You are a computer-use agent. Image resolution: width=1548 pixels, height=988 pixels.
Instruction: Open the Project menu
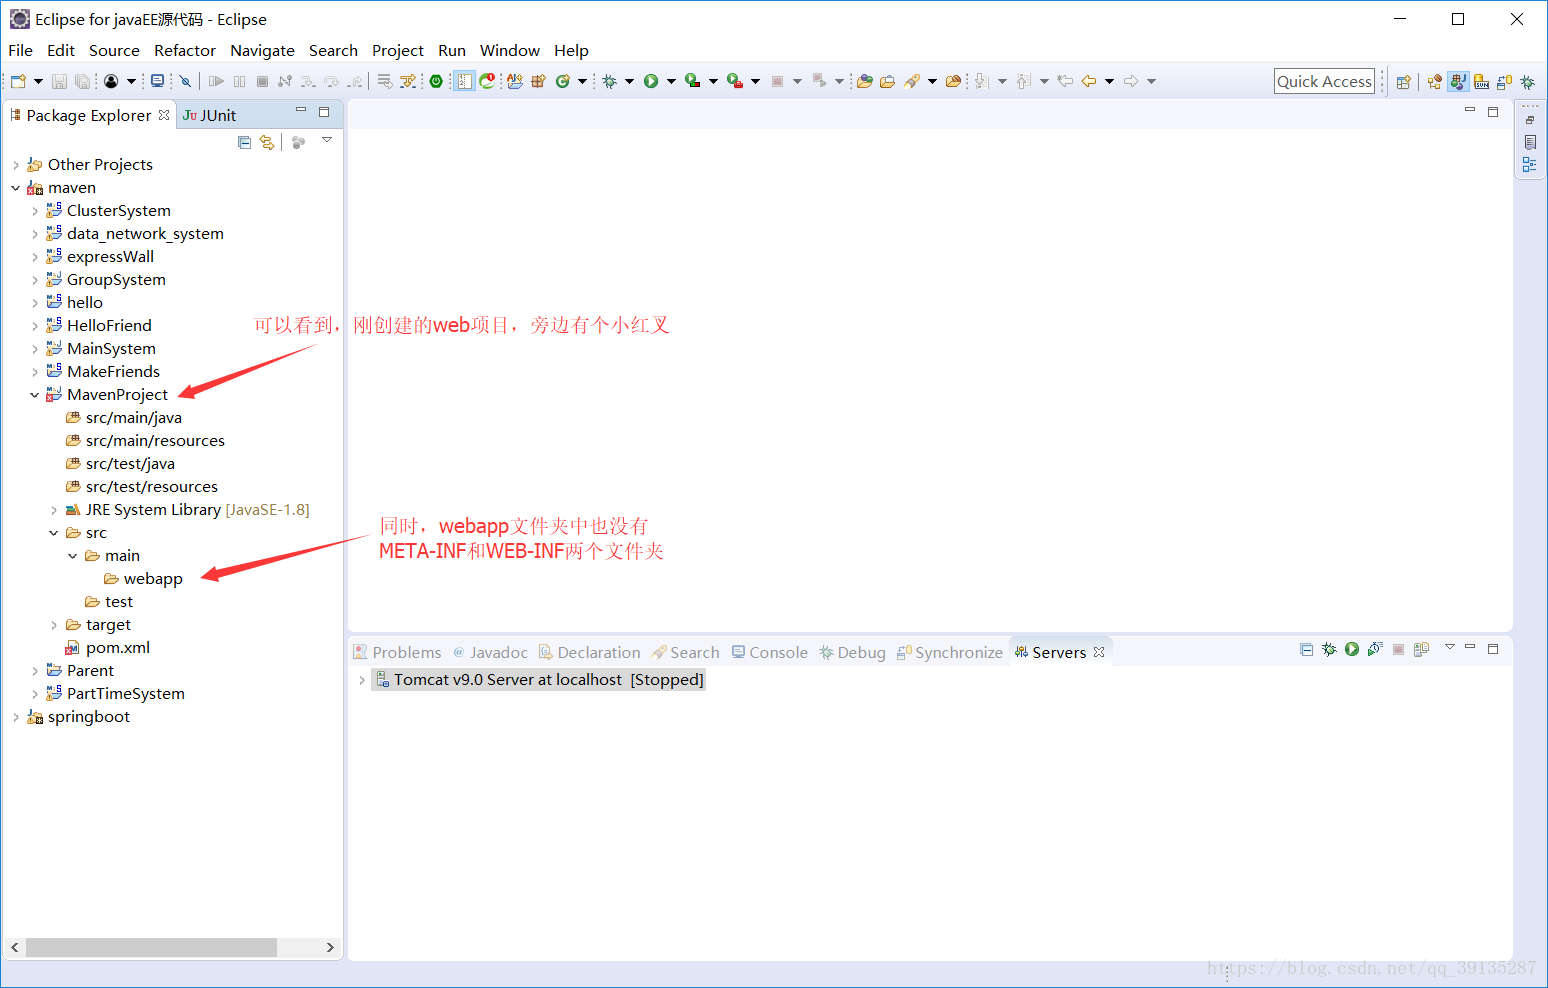pyautogui.click(x=398, y=50)
